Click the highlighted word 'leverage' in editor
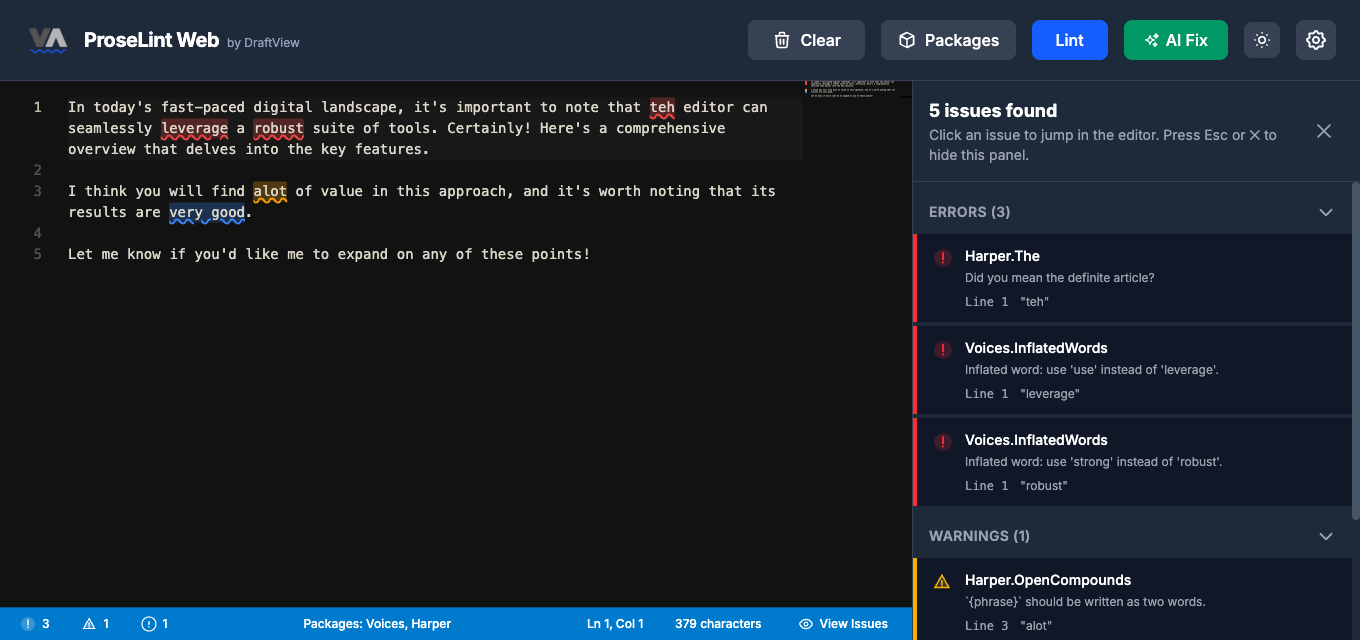The height and width of the screenshot is (640, 1360). [x=195, y=128]
